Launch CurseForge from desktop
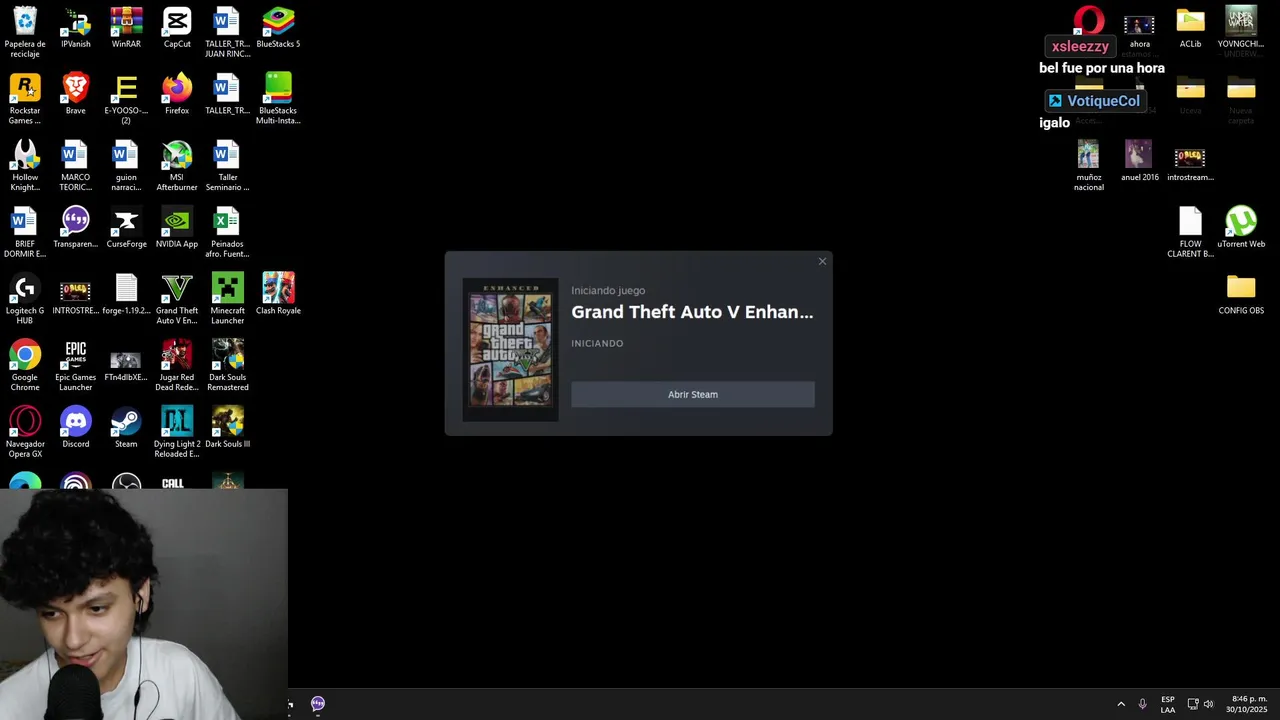This screenshot has width=1280, height=720. 126,229
